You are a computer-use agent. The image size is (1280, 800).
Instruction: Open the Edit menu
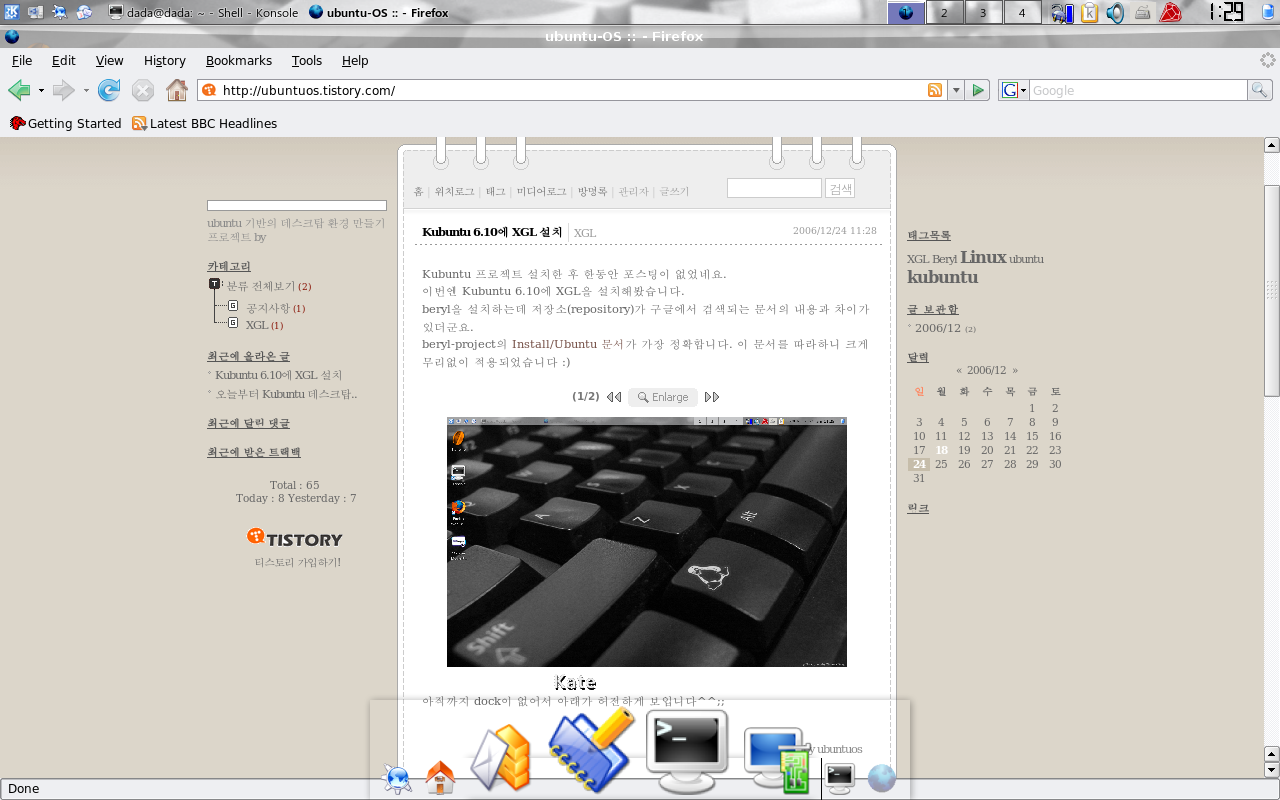click(x=64, y=60)
